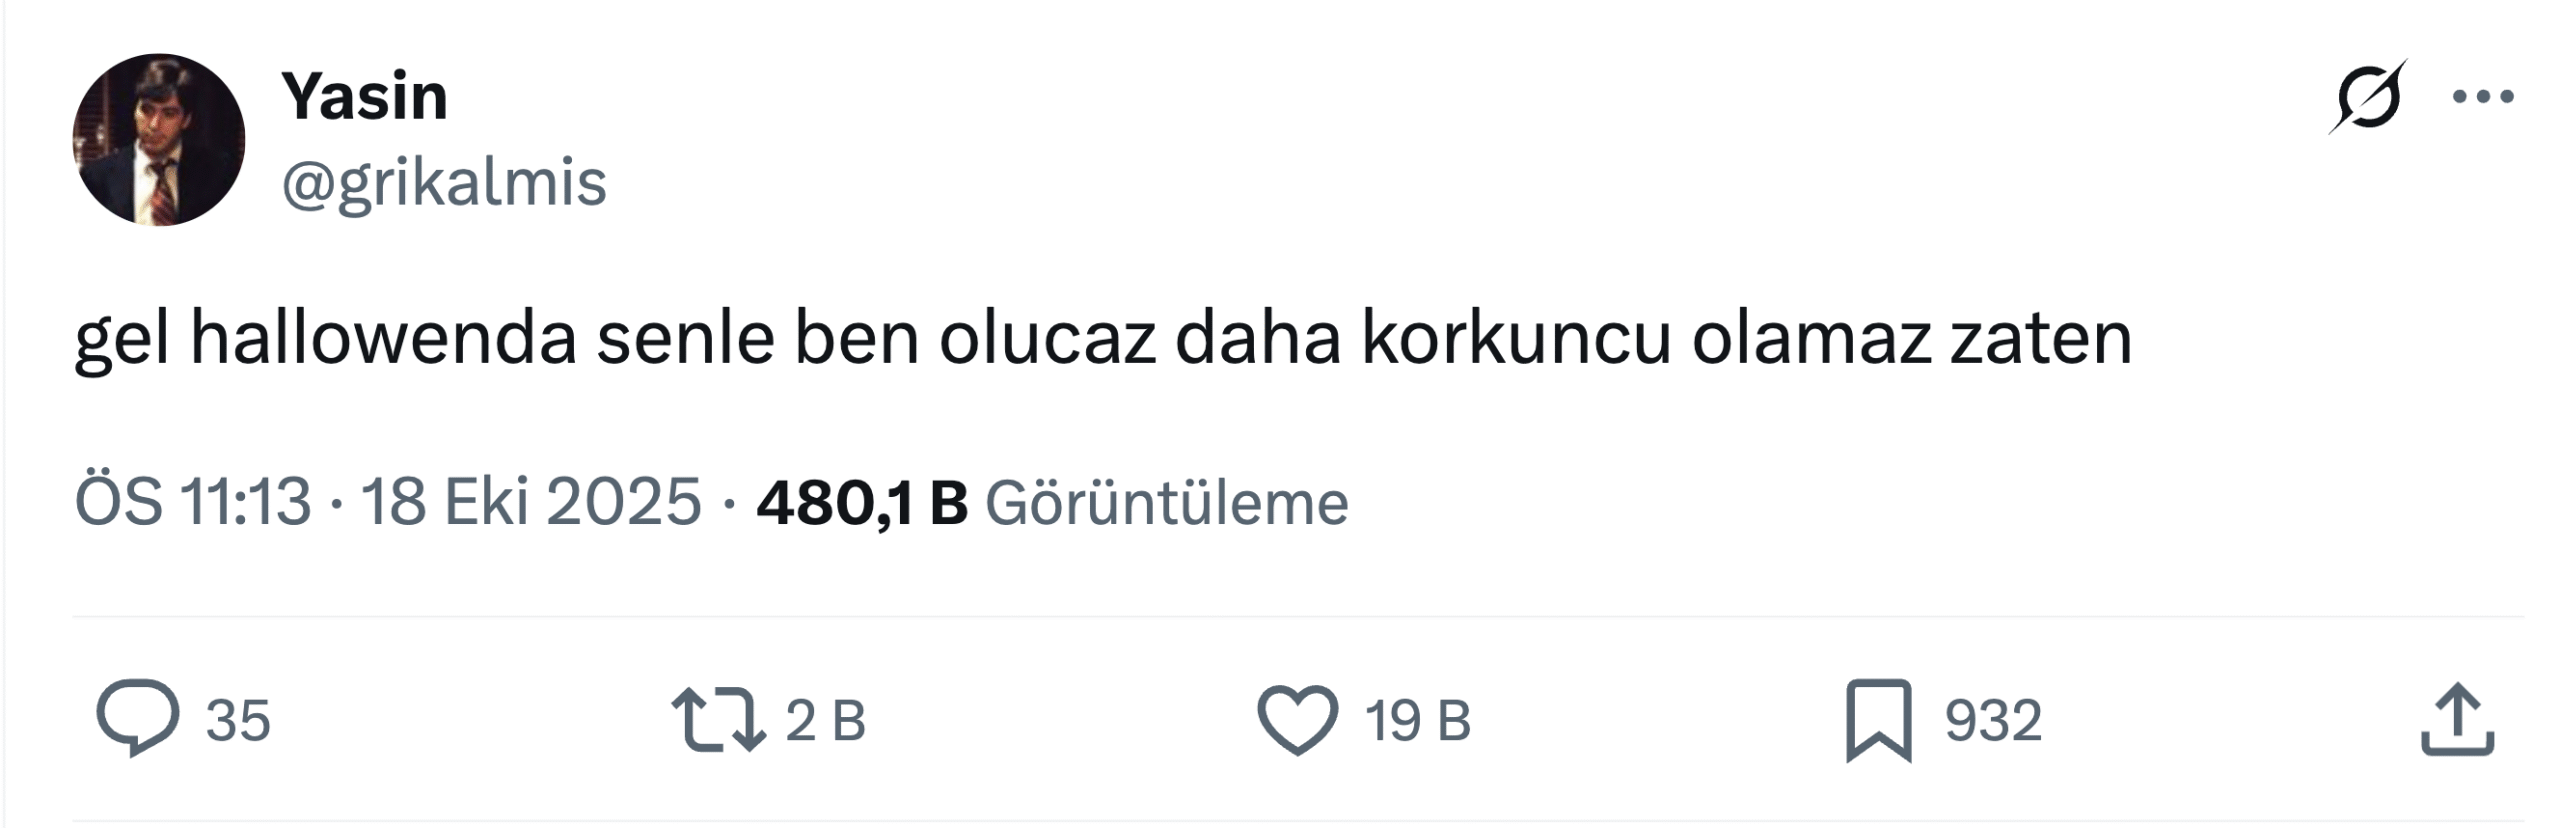Click the 480,1 B view count
This screenshot has height=828, width=2560.
click(x=862, y=501)
